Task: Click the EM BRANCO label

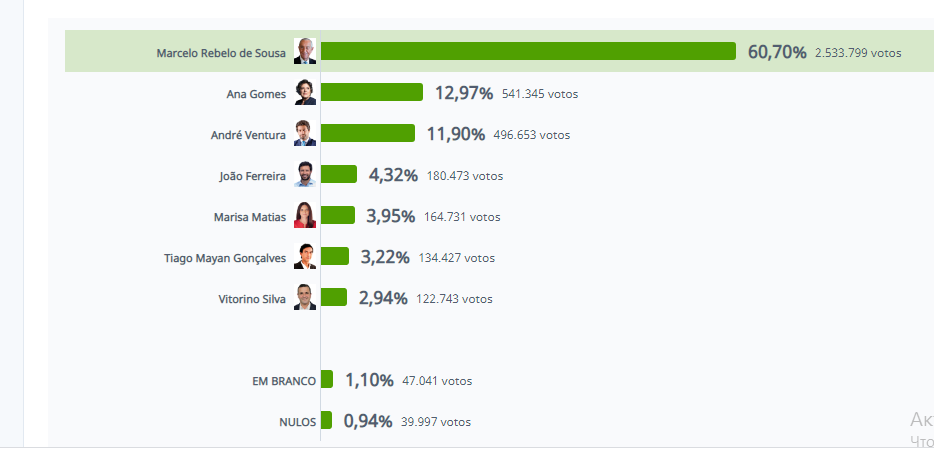Action: 284,381
